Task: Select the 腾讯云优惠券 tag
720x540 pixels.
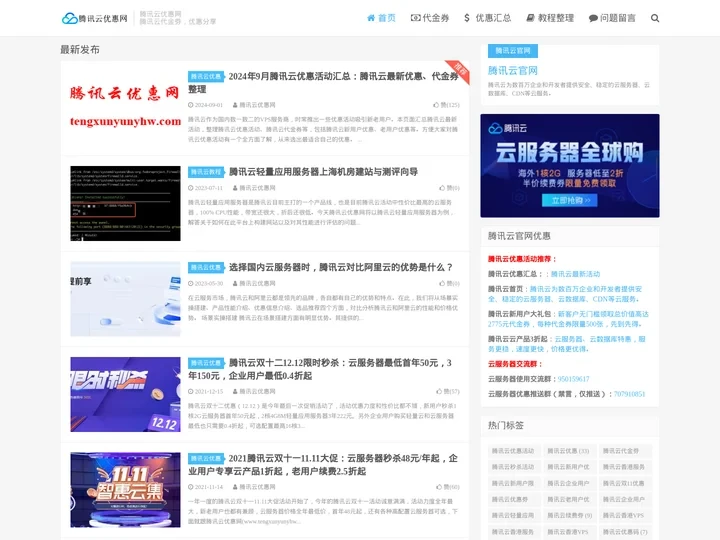Action: tap(513, 499)
